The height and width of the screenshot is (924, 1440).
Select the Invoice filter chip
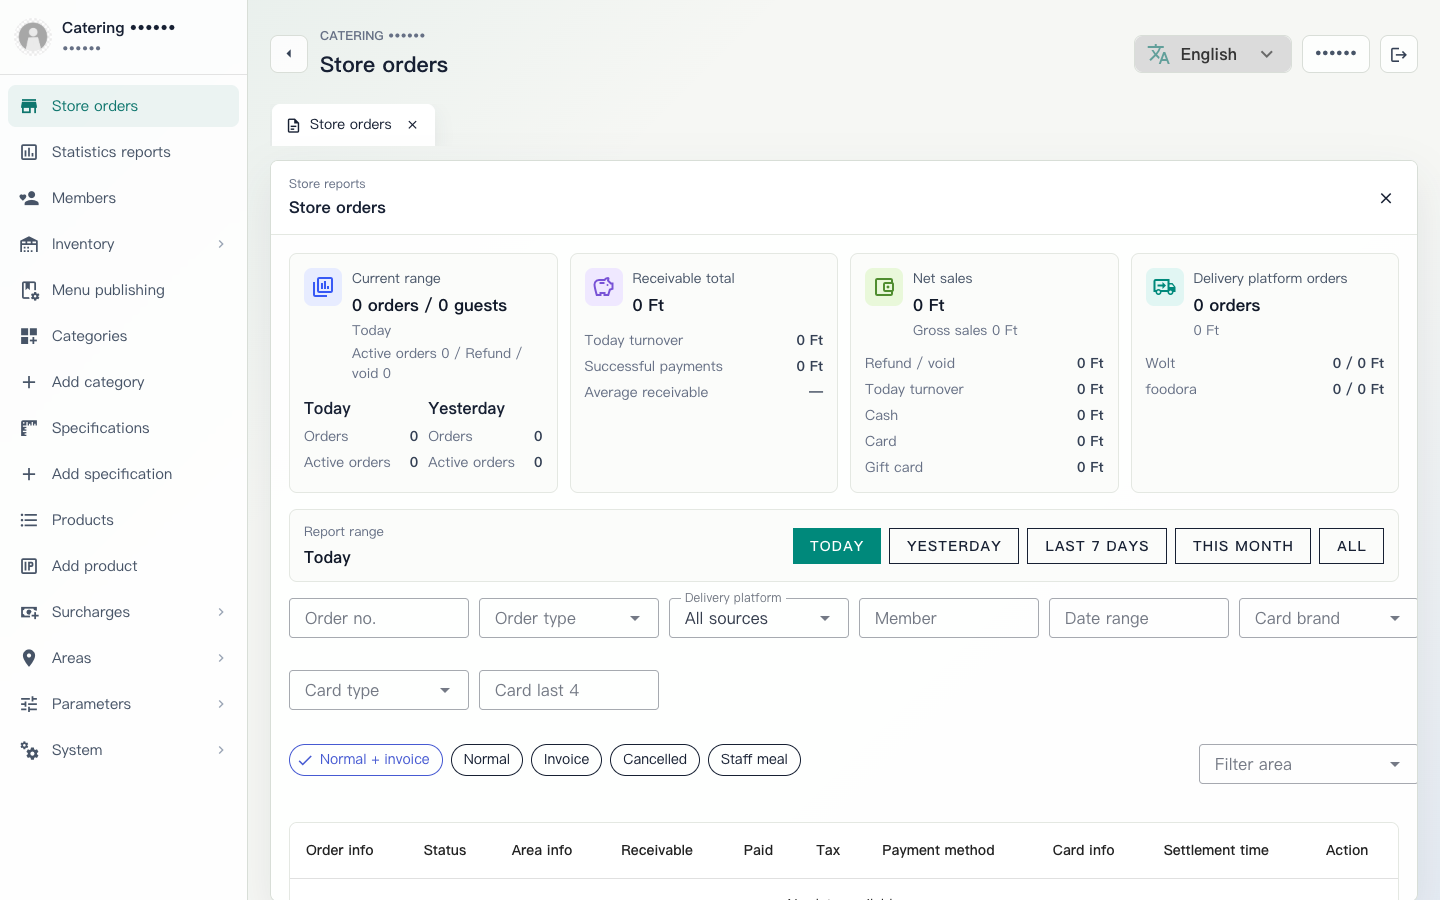pos(566,760)
